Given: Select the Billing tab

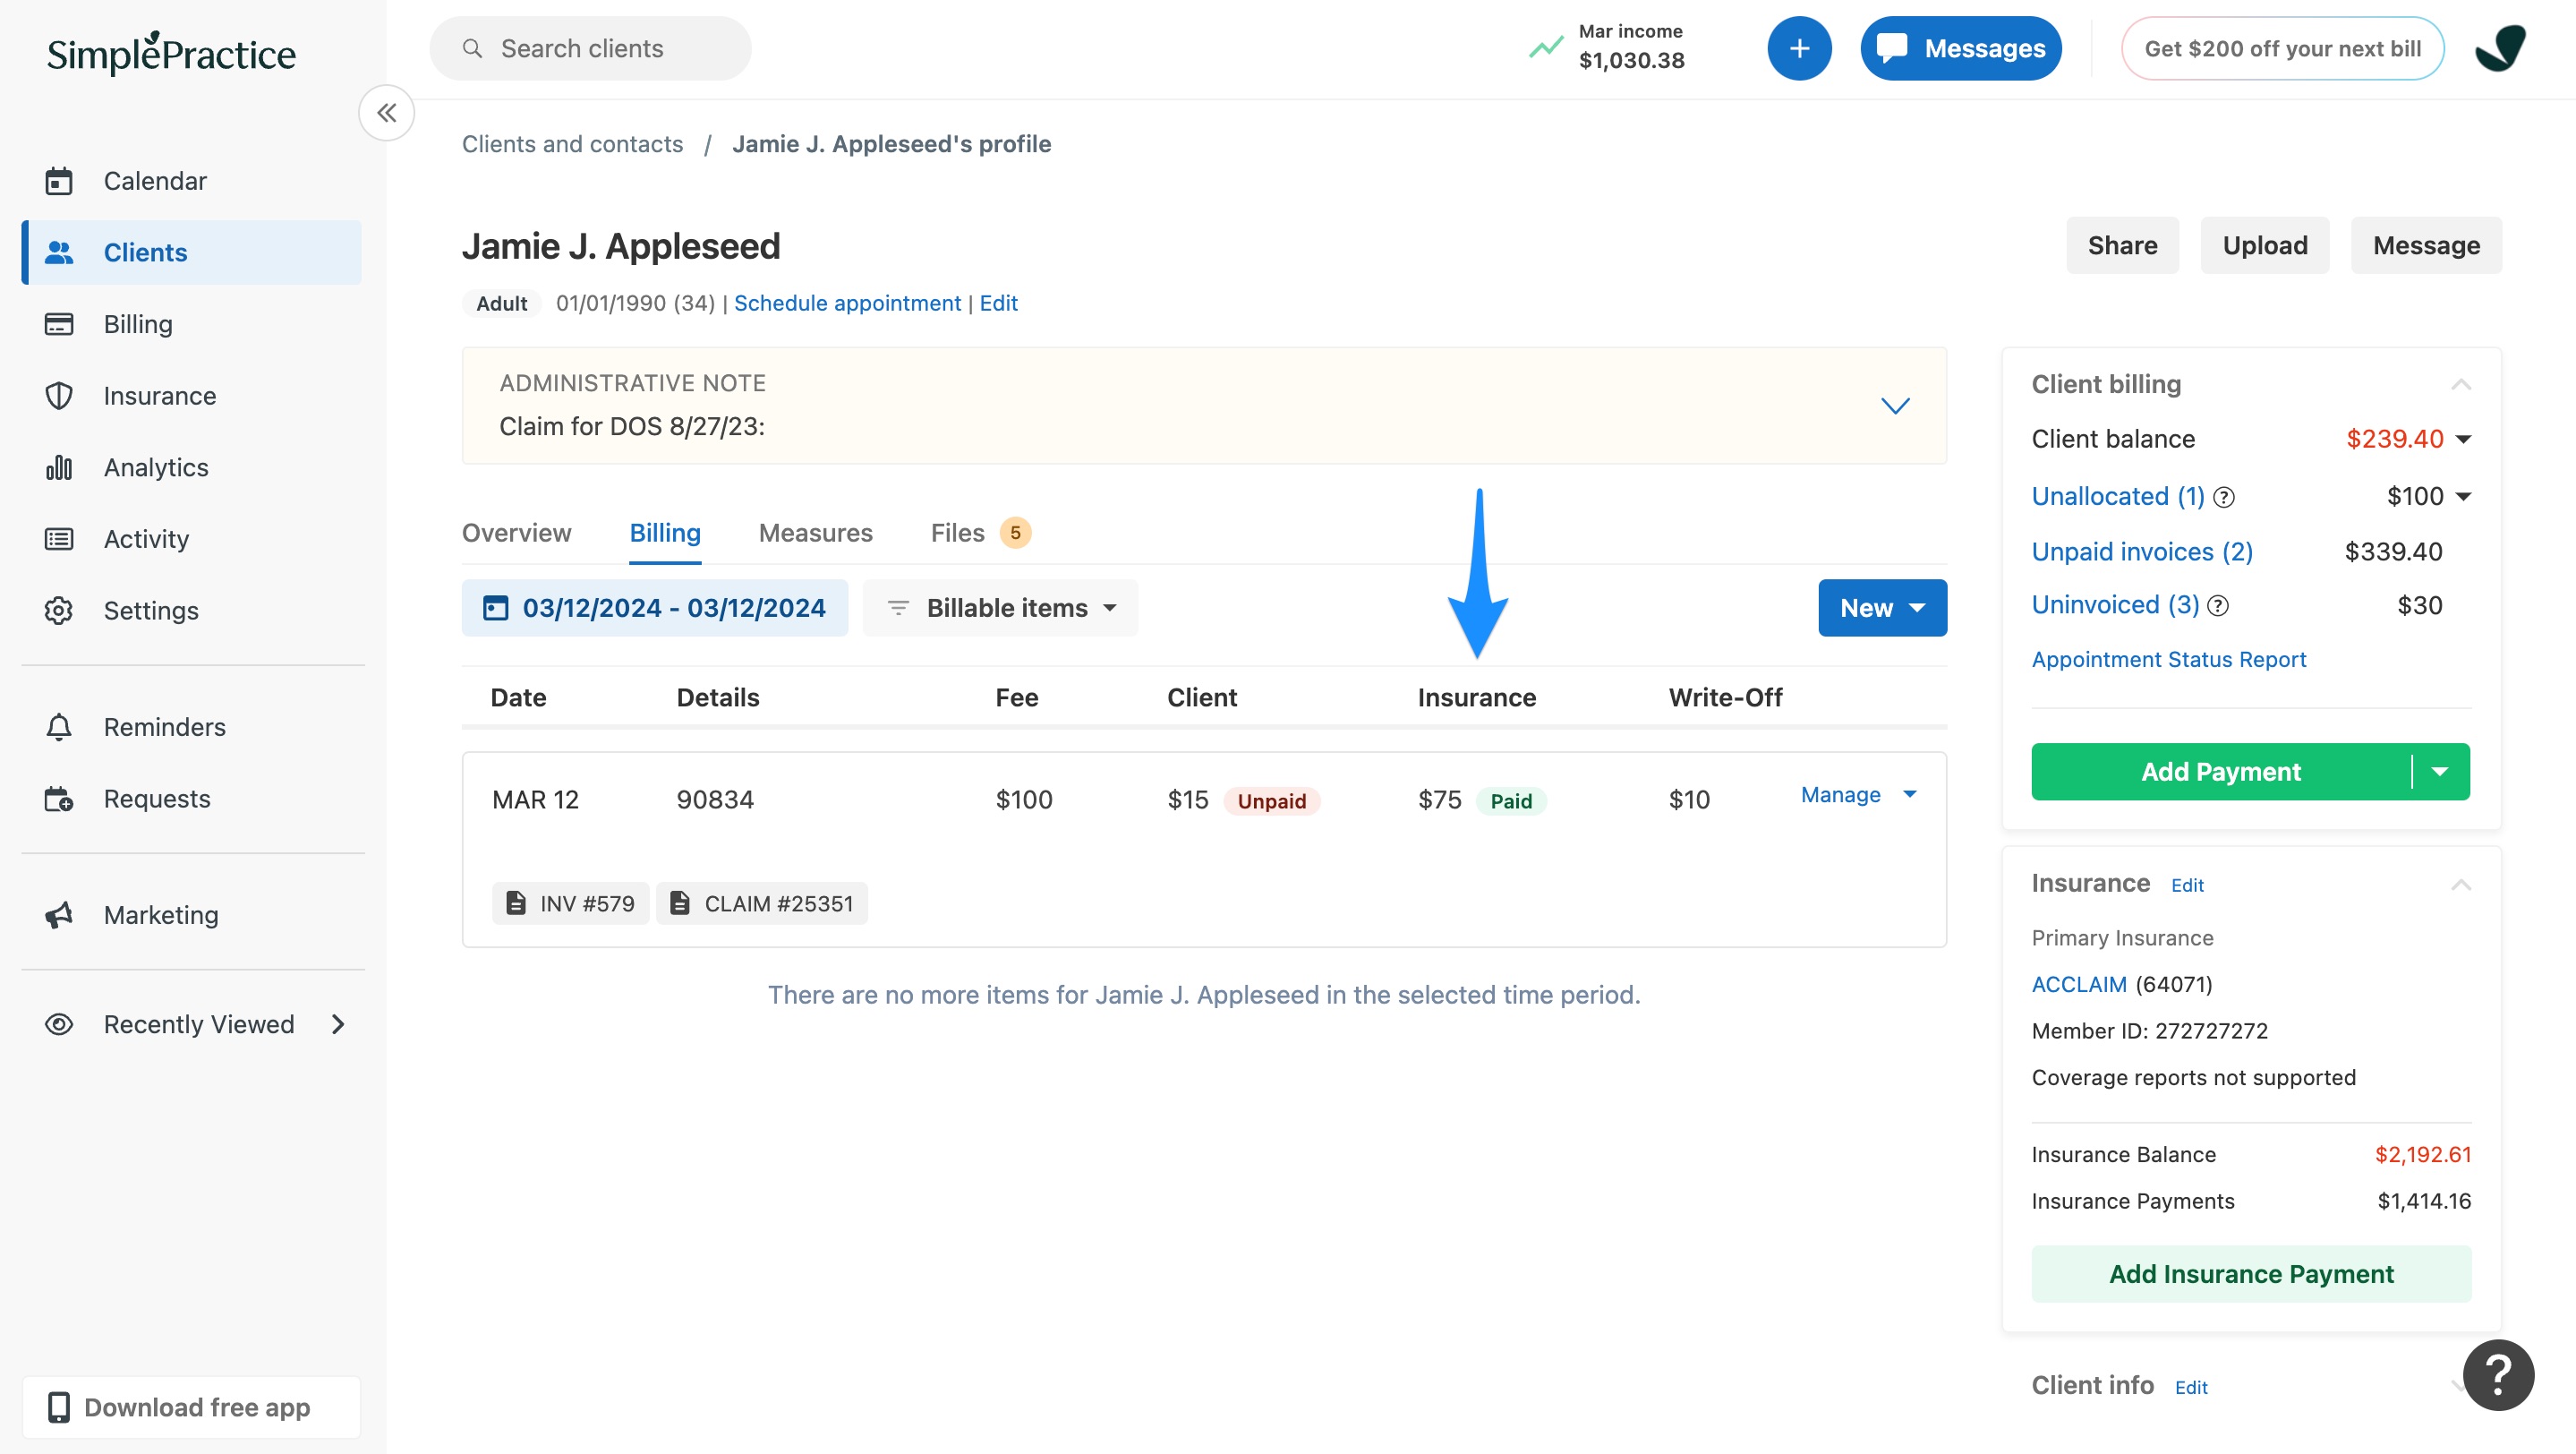Looking at the screenshot, I should [x=665, y=533].
